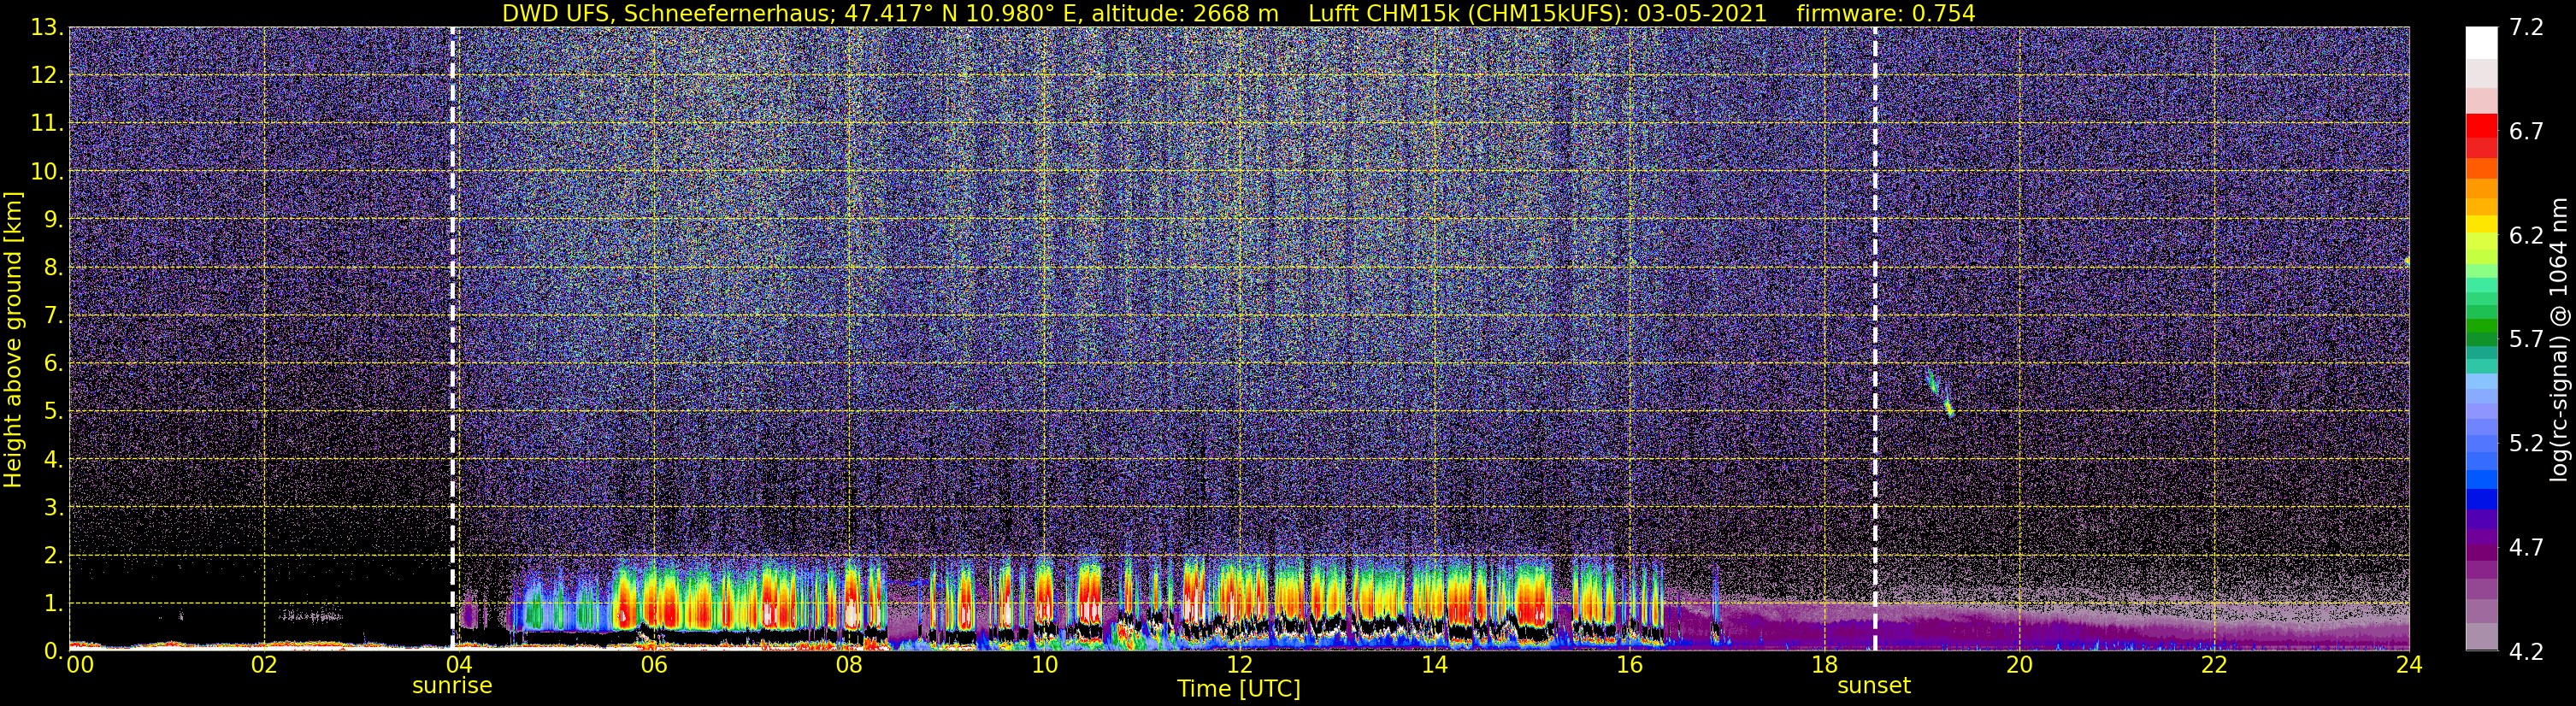Click the white swatch at top of colorbar

(x=2481, y=42)
